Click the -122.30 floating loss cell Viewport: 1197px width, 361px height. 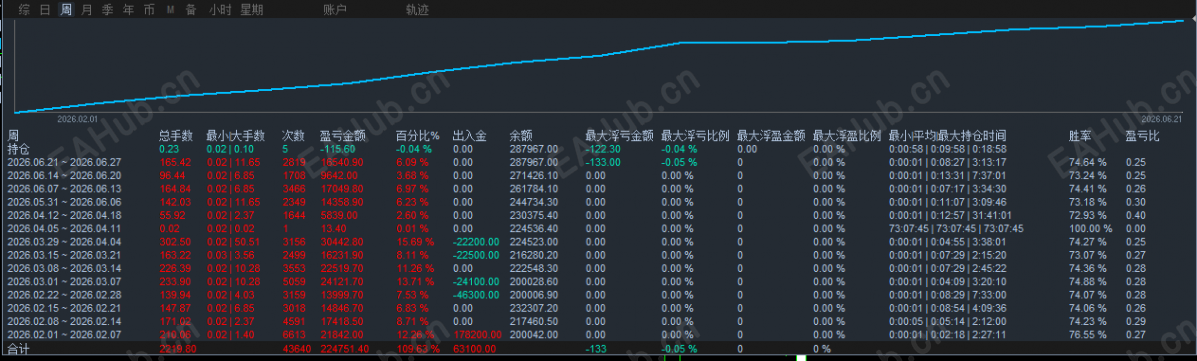(x=602, y=149)
